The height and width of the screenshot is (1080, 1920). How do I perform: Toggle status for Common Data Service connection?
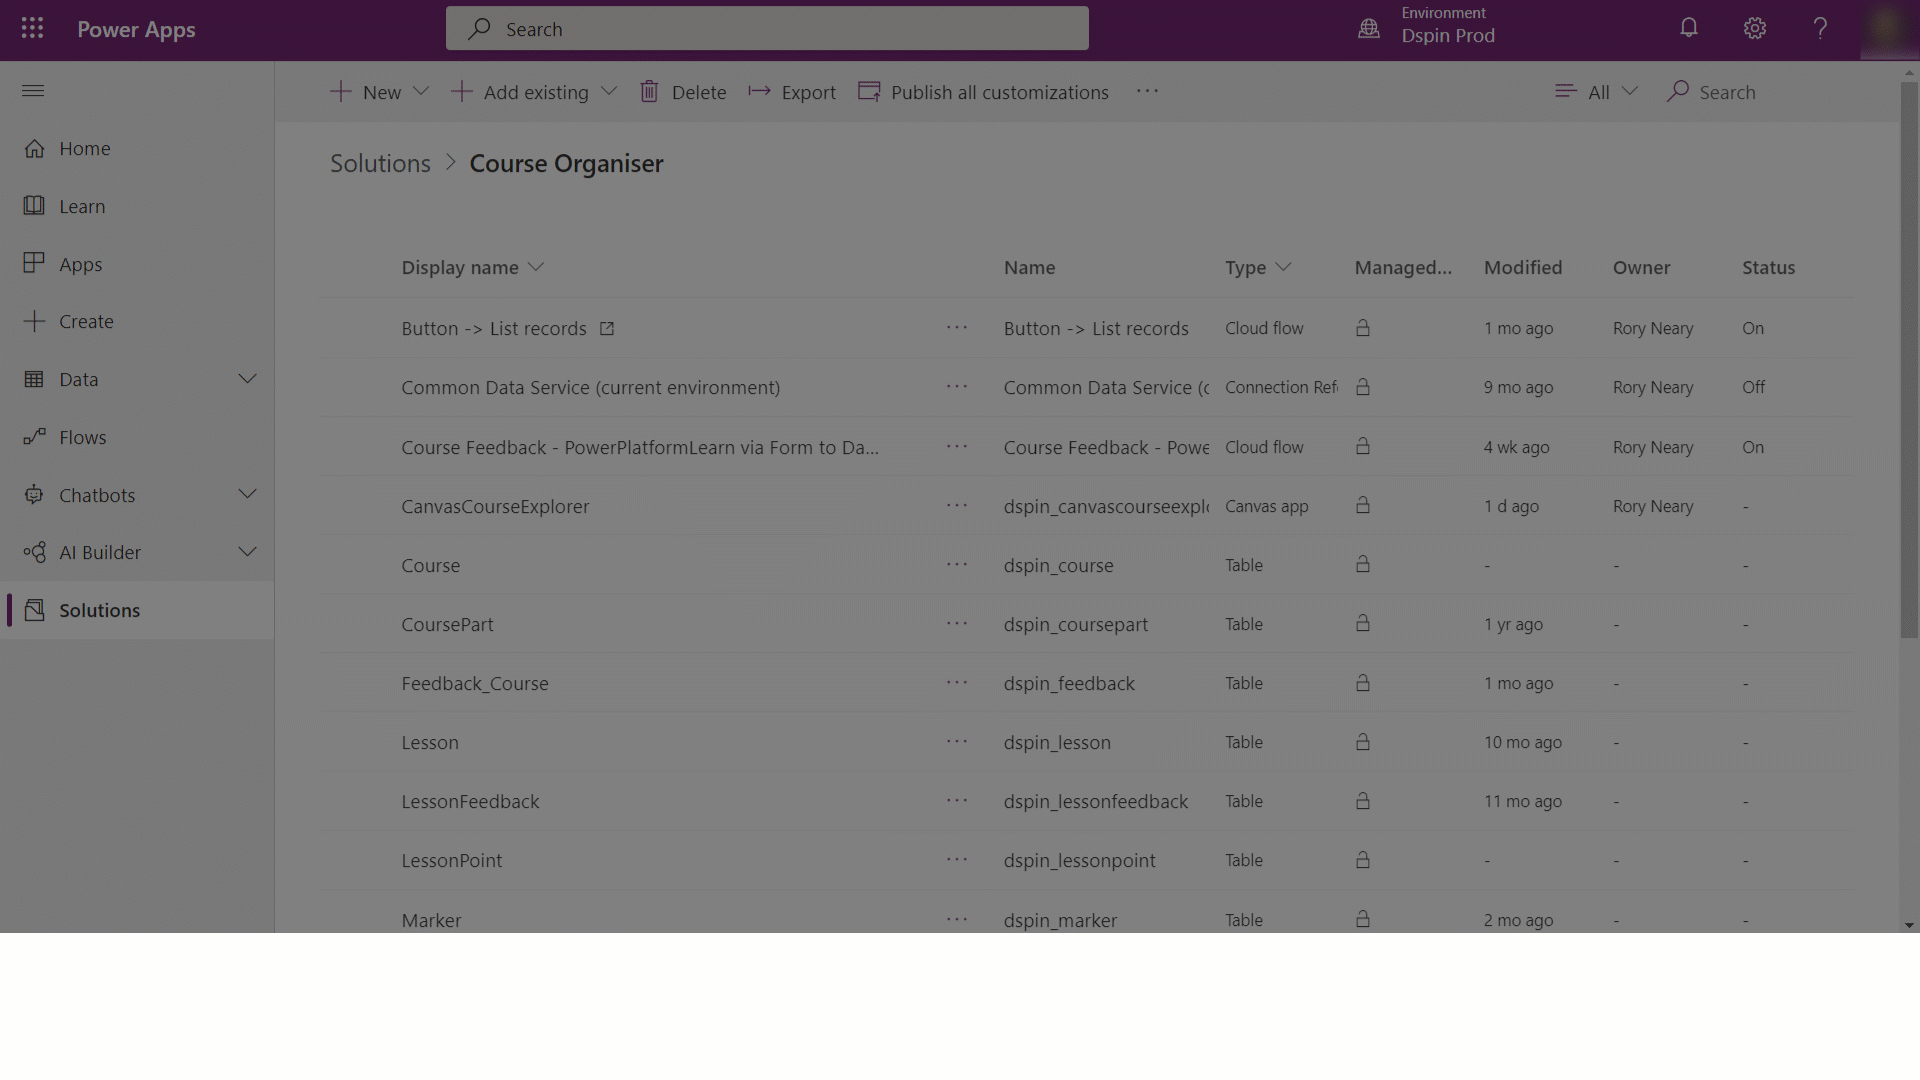point(1754,386)
